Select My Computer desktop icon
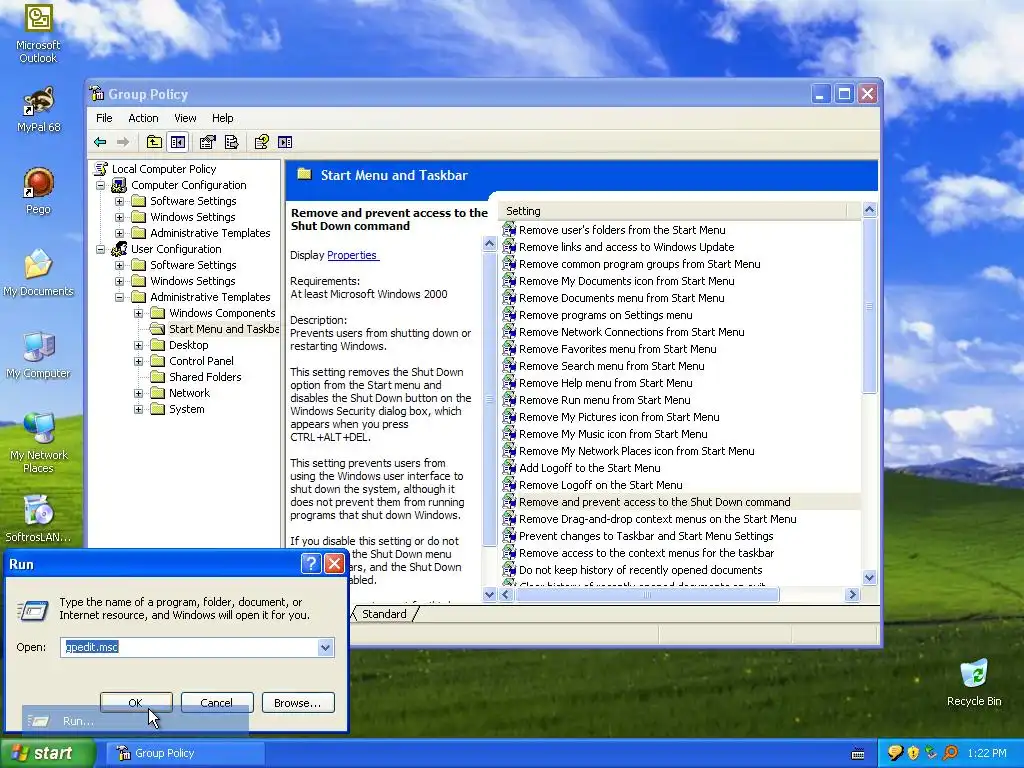 click(x=38, y=355)
